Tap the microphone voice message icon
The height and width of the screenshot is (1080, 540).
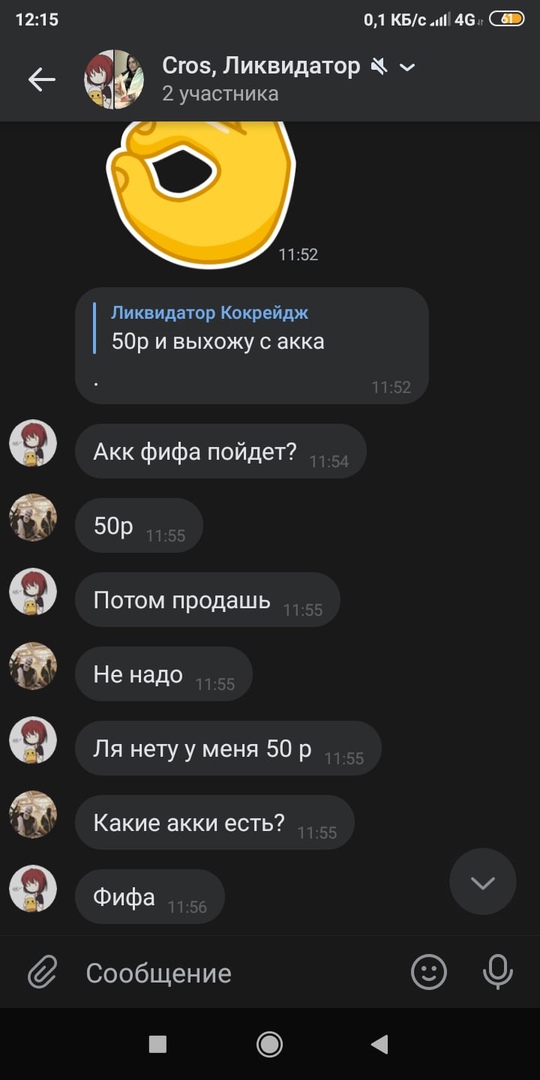tap(497, 972)
